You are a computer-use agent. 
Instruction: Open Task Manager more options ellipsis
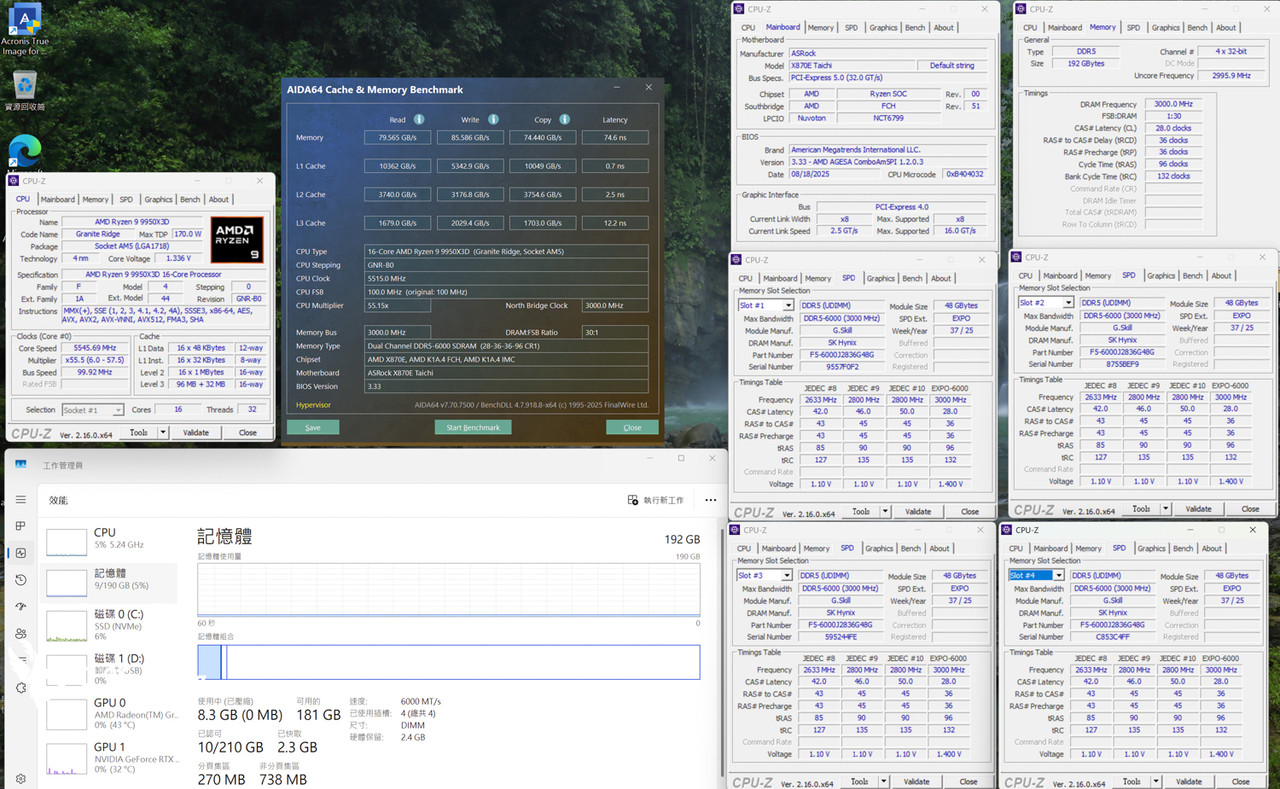(x=710, y=500)
